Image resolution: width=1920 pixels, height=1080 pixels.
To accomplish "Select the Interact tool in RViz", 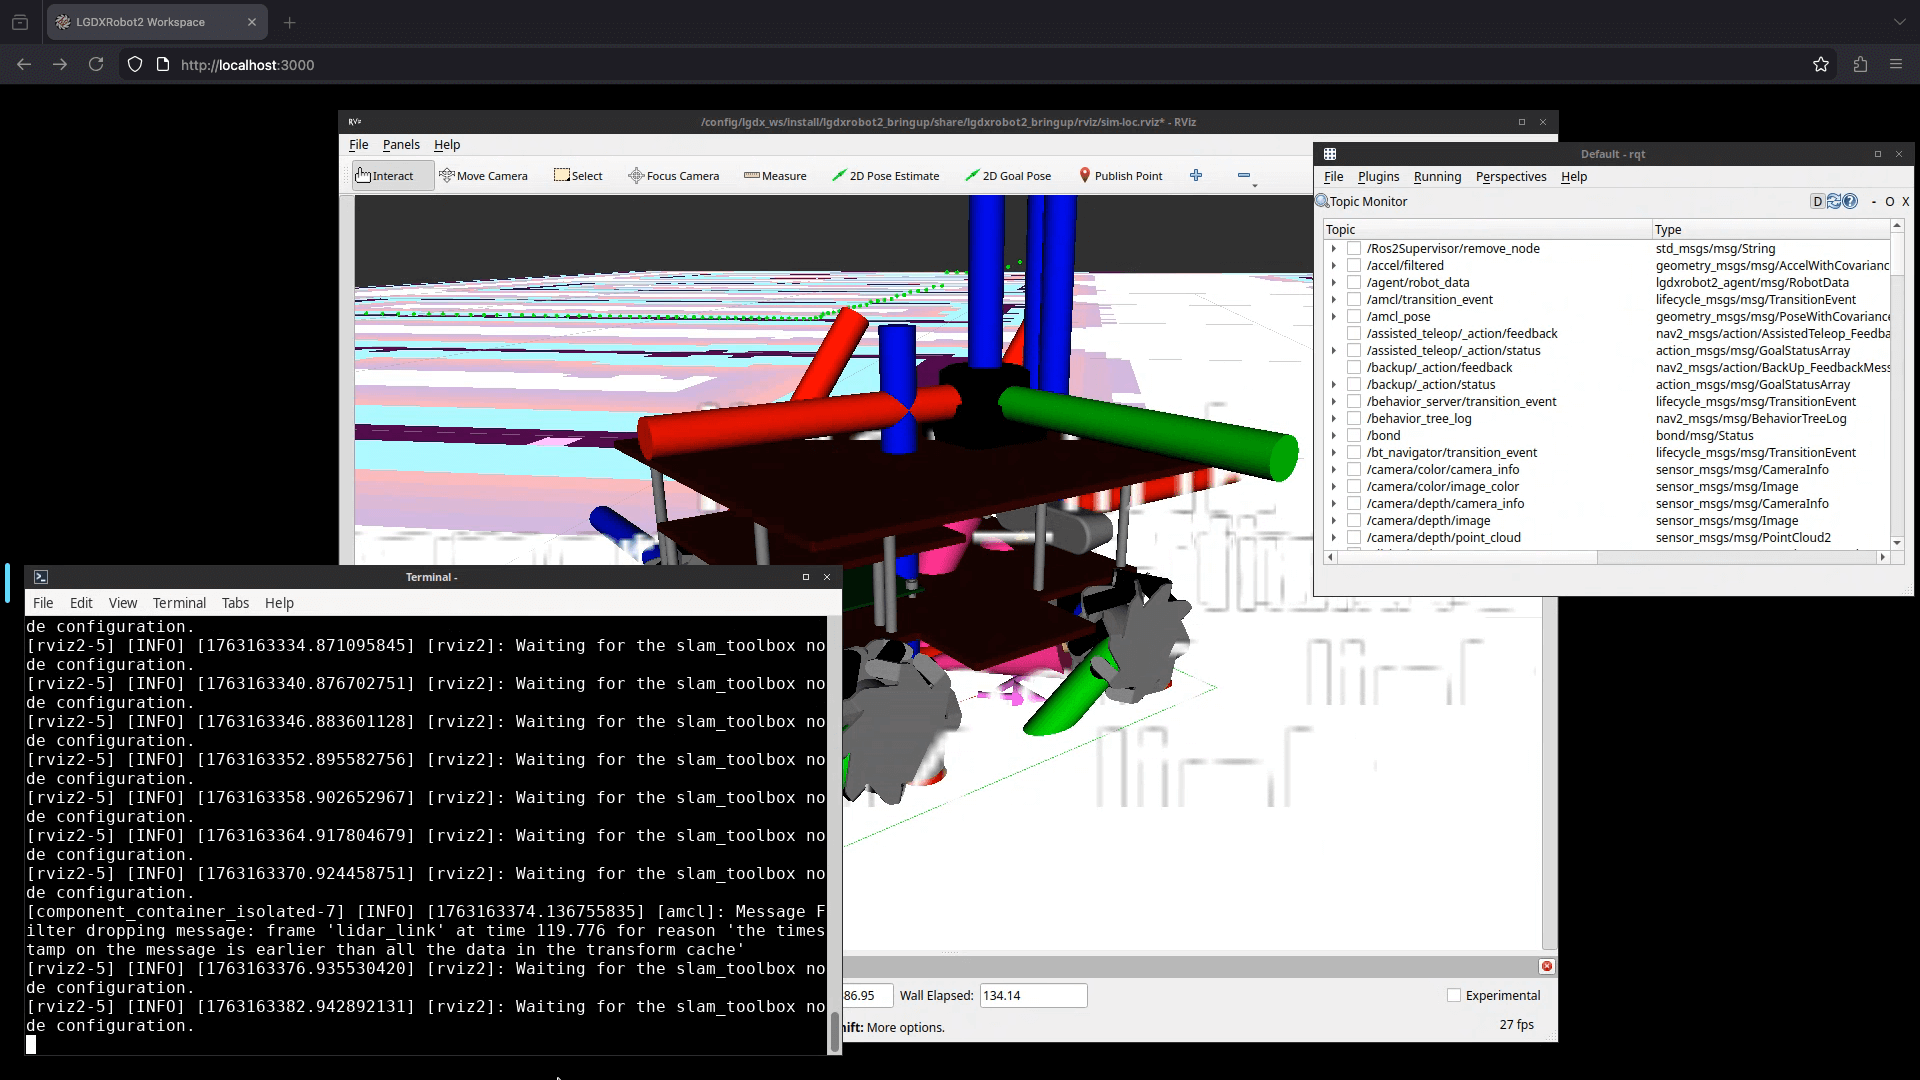I will [391, 175].
